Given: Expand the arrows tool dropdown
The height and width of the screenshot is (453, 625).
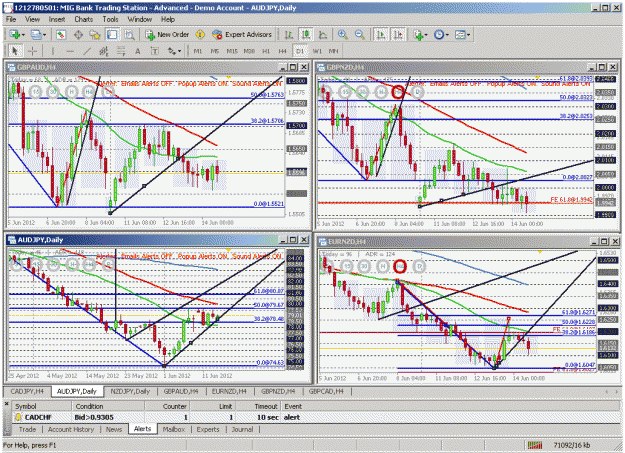Looking at the screenshot, I should pyautogui.click(x=179, y=51).
